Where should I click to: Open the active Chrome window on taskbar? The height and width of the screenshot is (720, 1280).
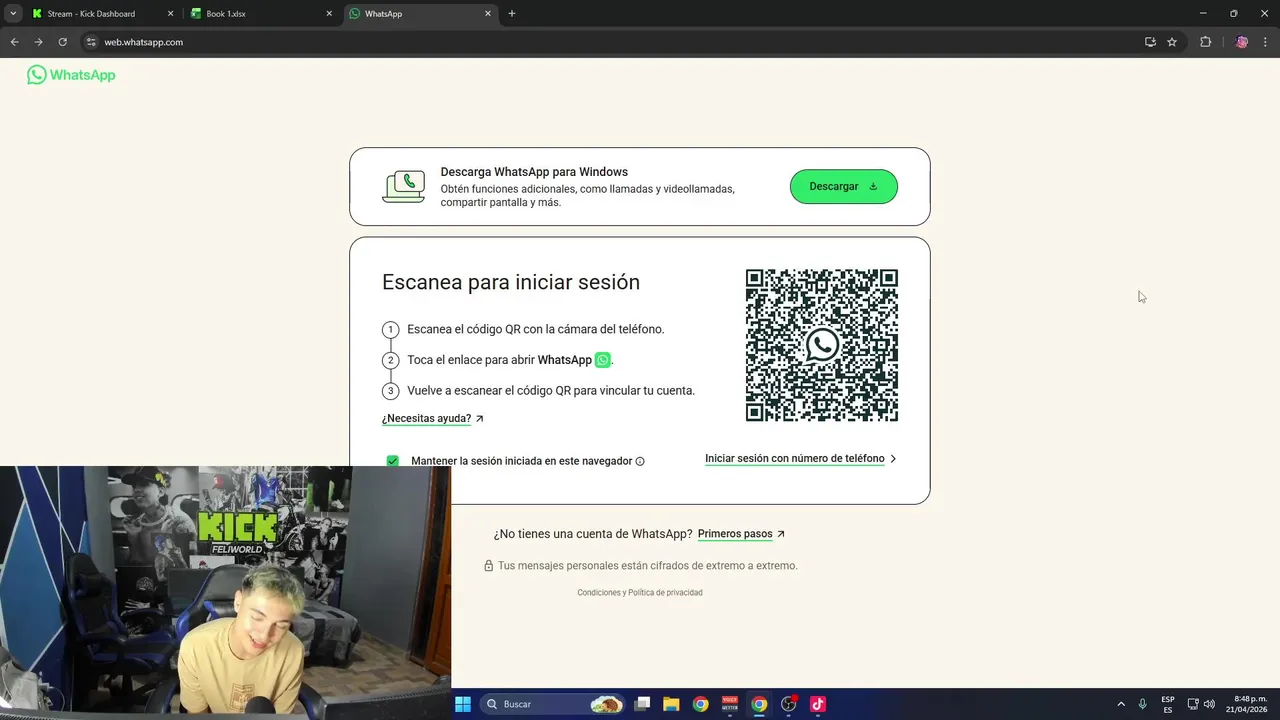pos(759,704)
